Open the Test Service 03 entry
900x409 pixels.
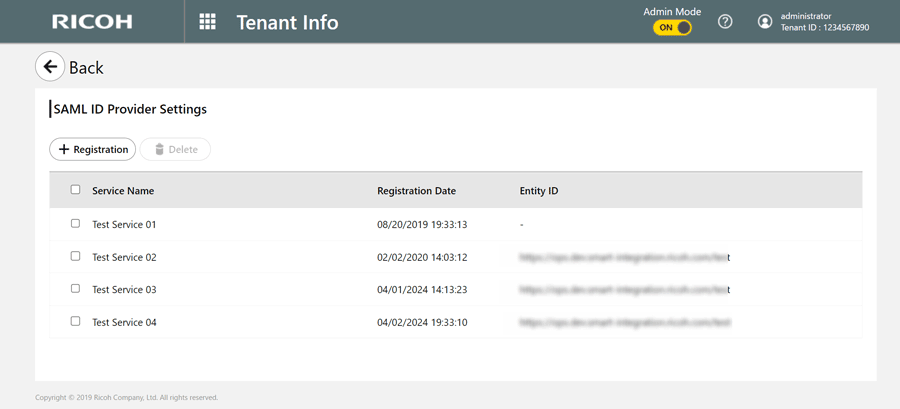point(124,290)
